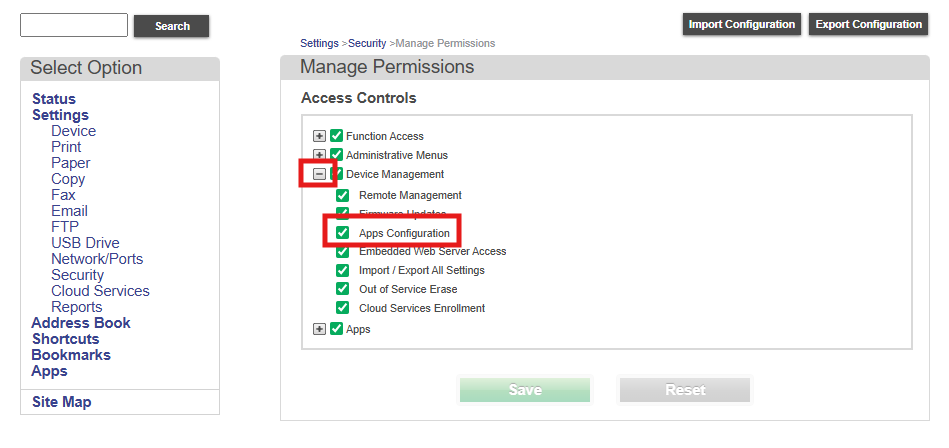The height and width of the screenshot is (448, 949).
Task: Expand the Function Access tree node
Action: click(x=320, y=136)
